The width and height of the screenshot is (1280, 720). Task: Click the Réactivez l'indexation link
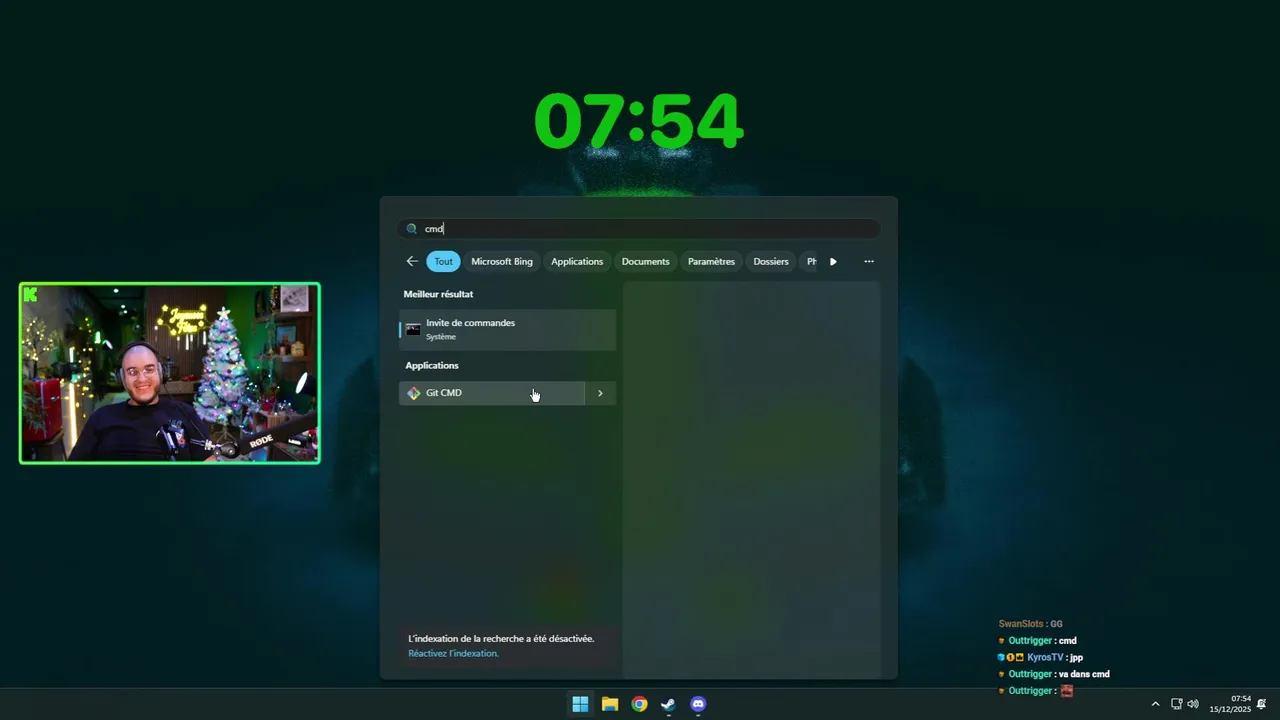[x=453, y=654]
